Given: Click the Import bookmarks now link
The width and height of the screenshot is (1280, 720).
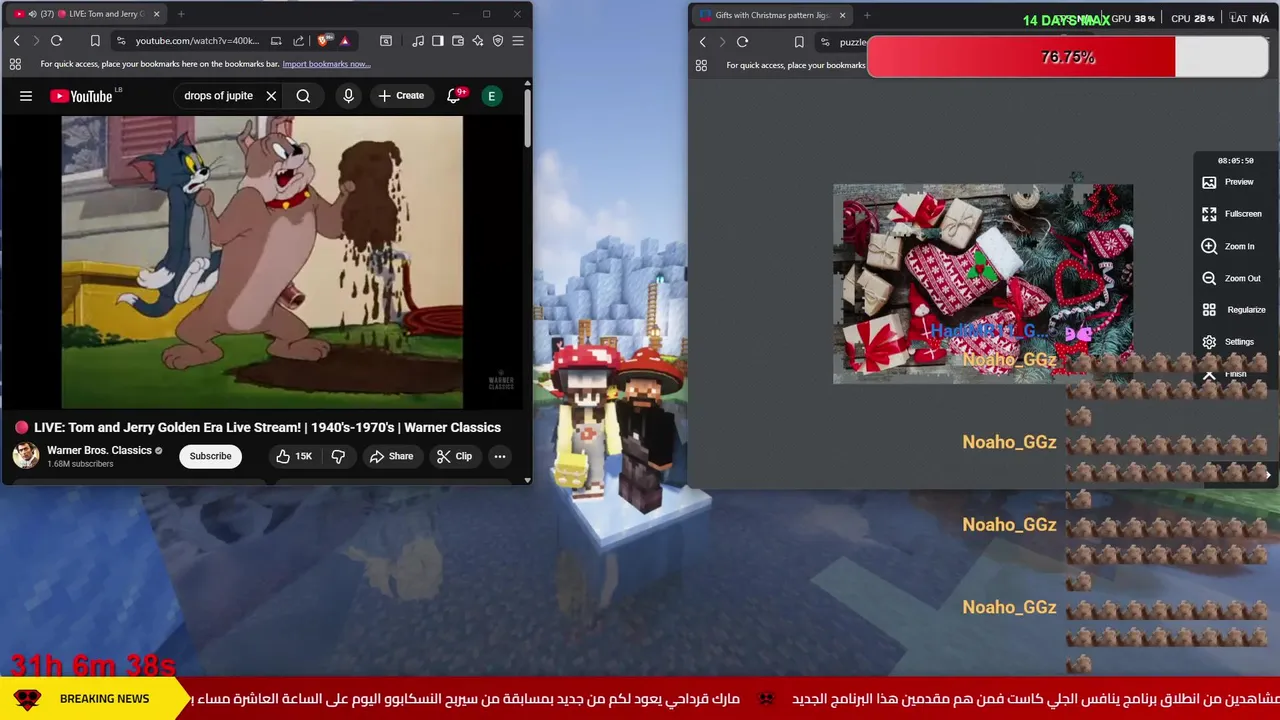Looking at the screenshot, I should pyautogui.click(x=326, y=64).
